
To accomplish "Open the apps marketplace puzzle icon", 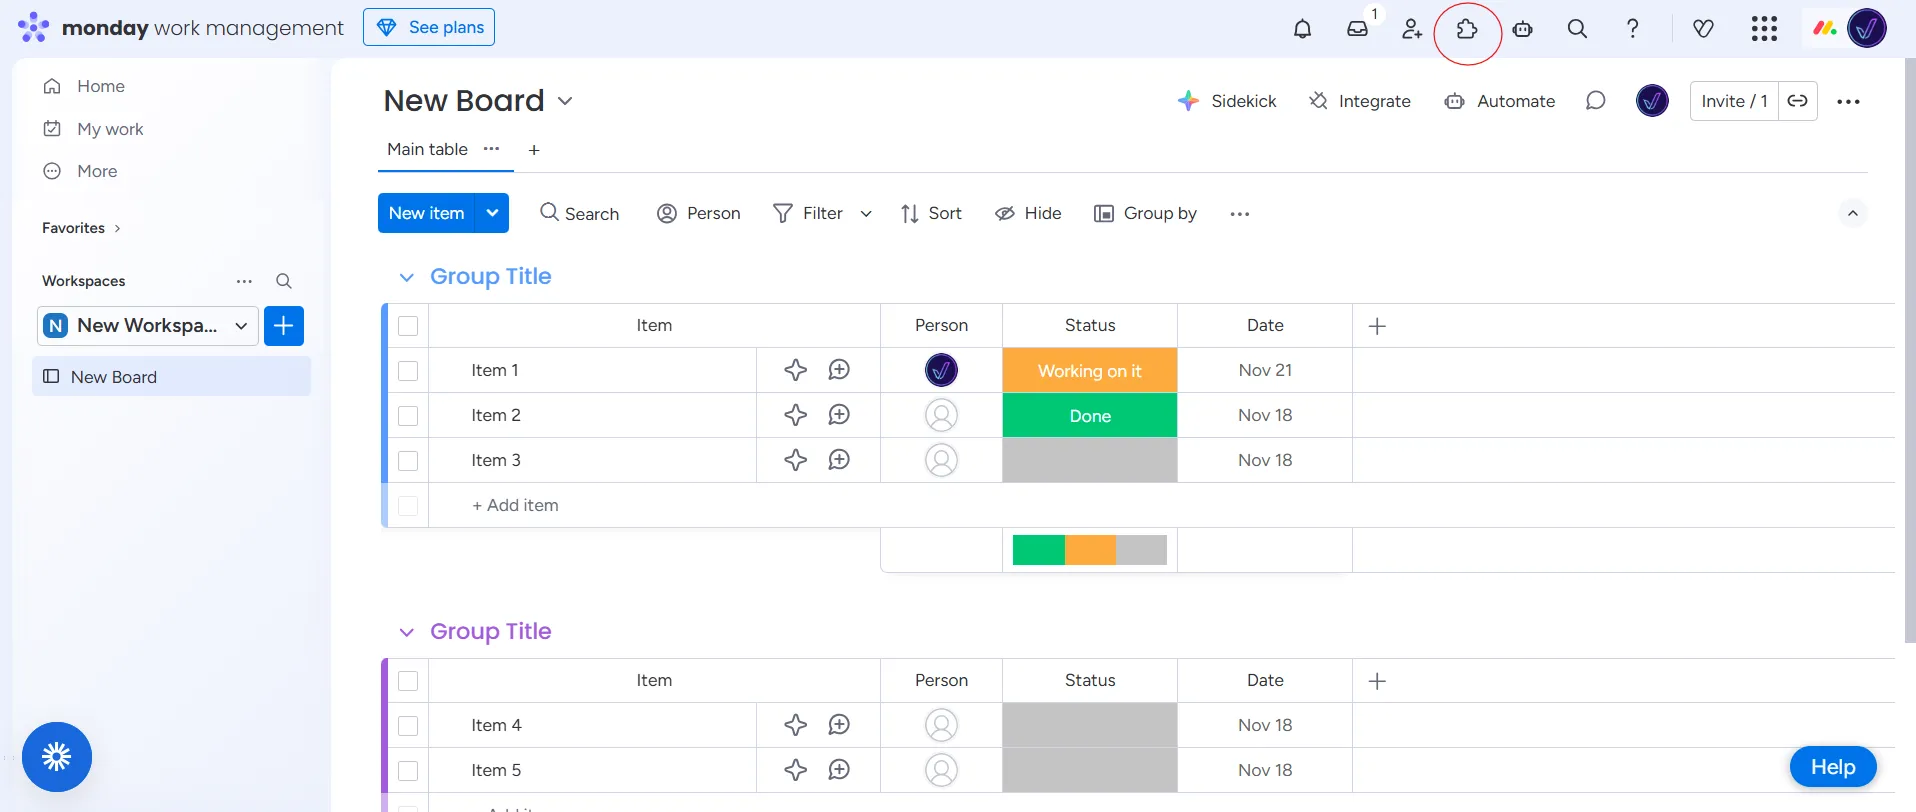I will (1467, 29).
